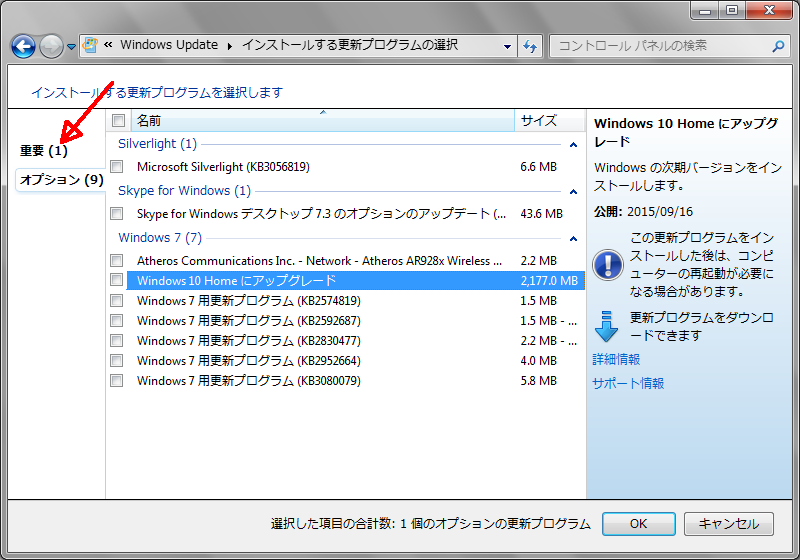This screenshot has width=800, height=560.
Task: Maximize the Windows Update window
Action: point(732,10)
